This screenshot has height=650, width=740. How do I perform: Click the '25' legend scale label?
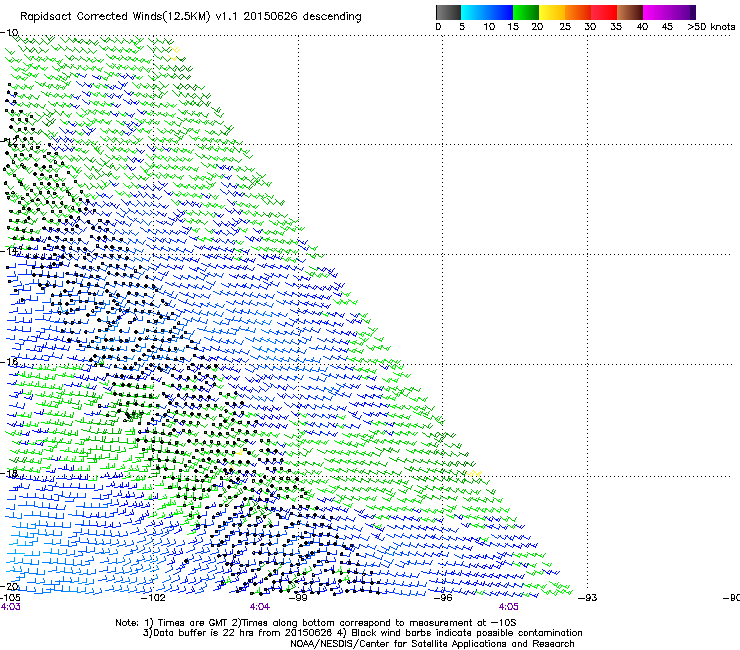point(564,27)
